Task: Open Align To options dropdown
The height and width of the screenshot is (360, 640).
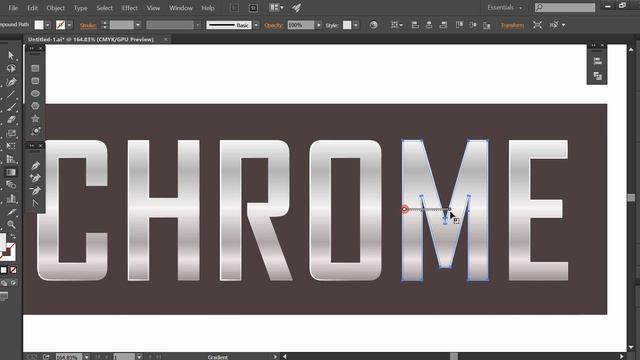Action: (396, 25)
